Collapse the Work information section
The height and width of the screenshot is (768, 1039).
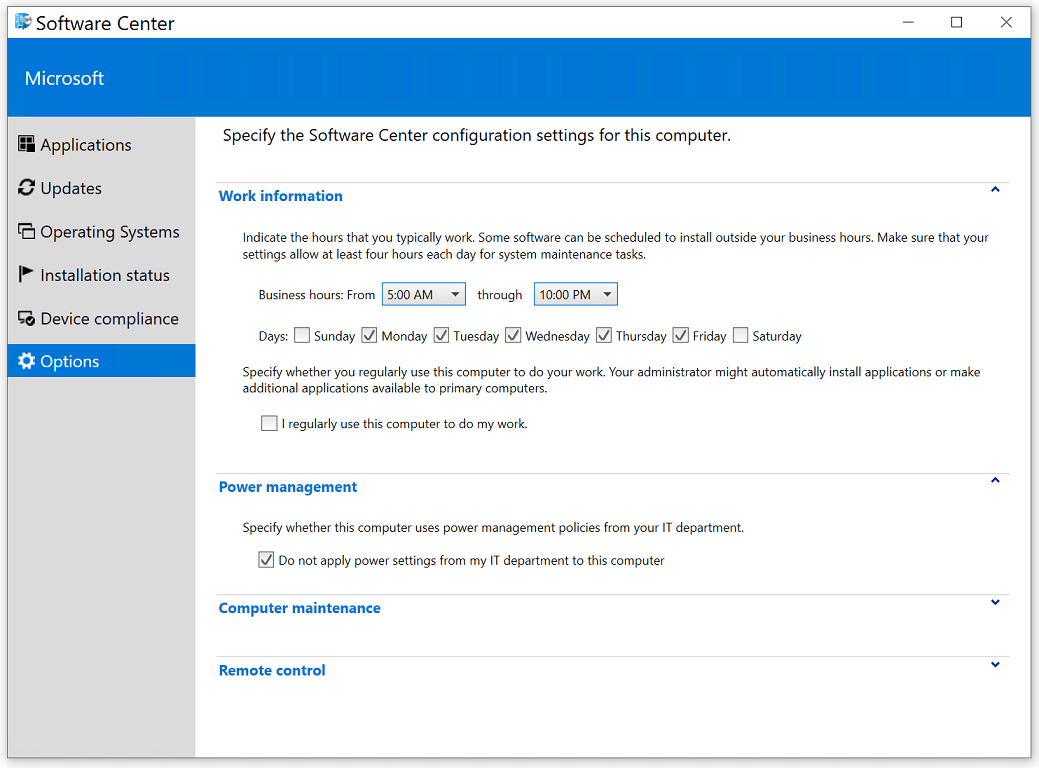(x=995, y=189)
